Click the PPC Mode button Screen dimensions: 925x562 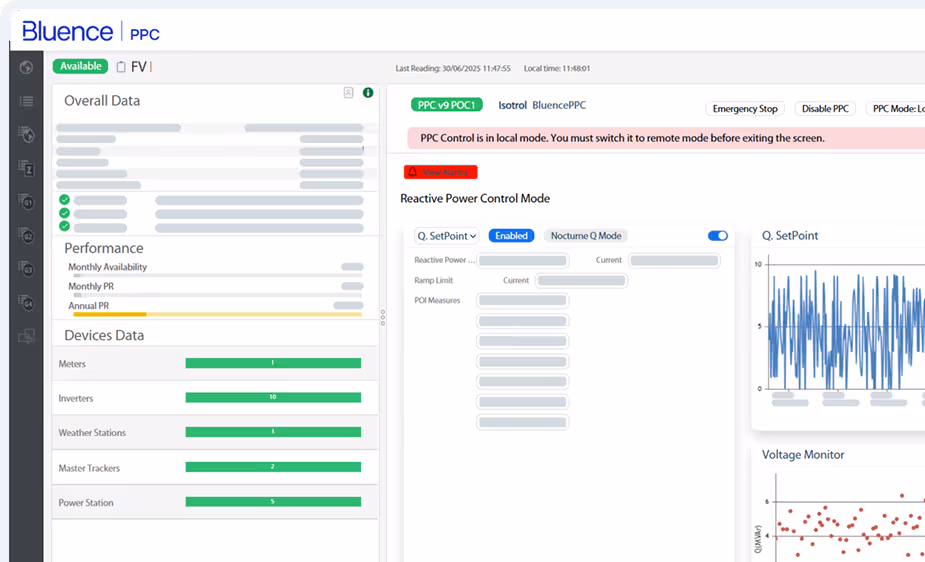point(896,109)
